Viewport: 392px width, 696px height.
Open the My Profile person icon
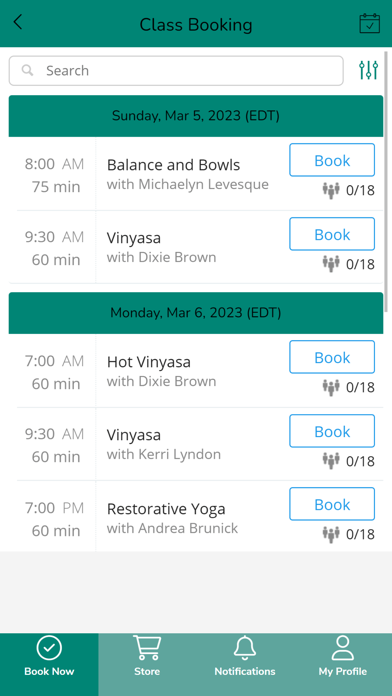click(x=343, y=648)
